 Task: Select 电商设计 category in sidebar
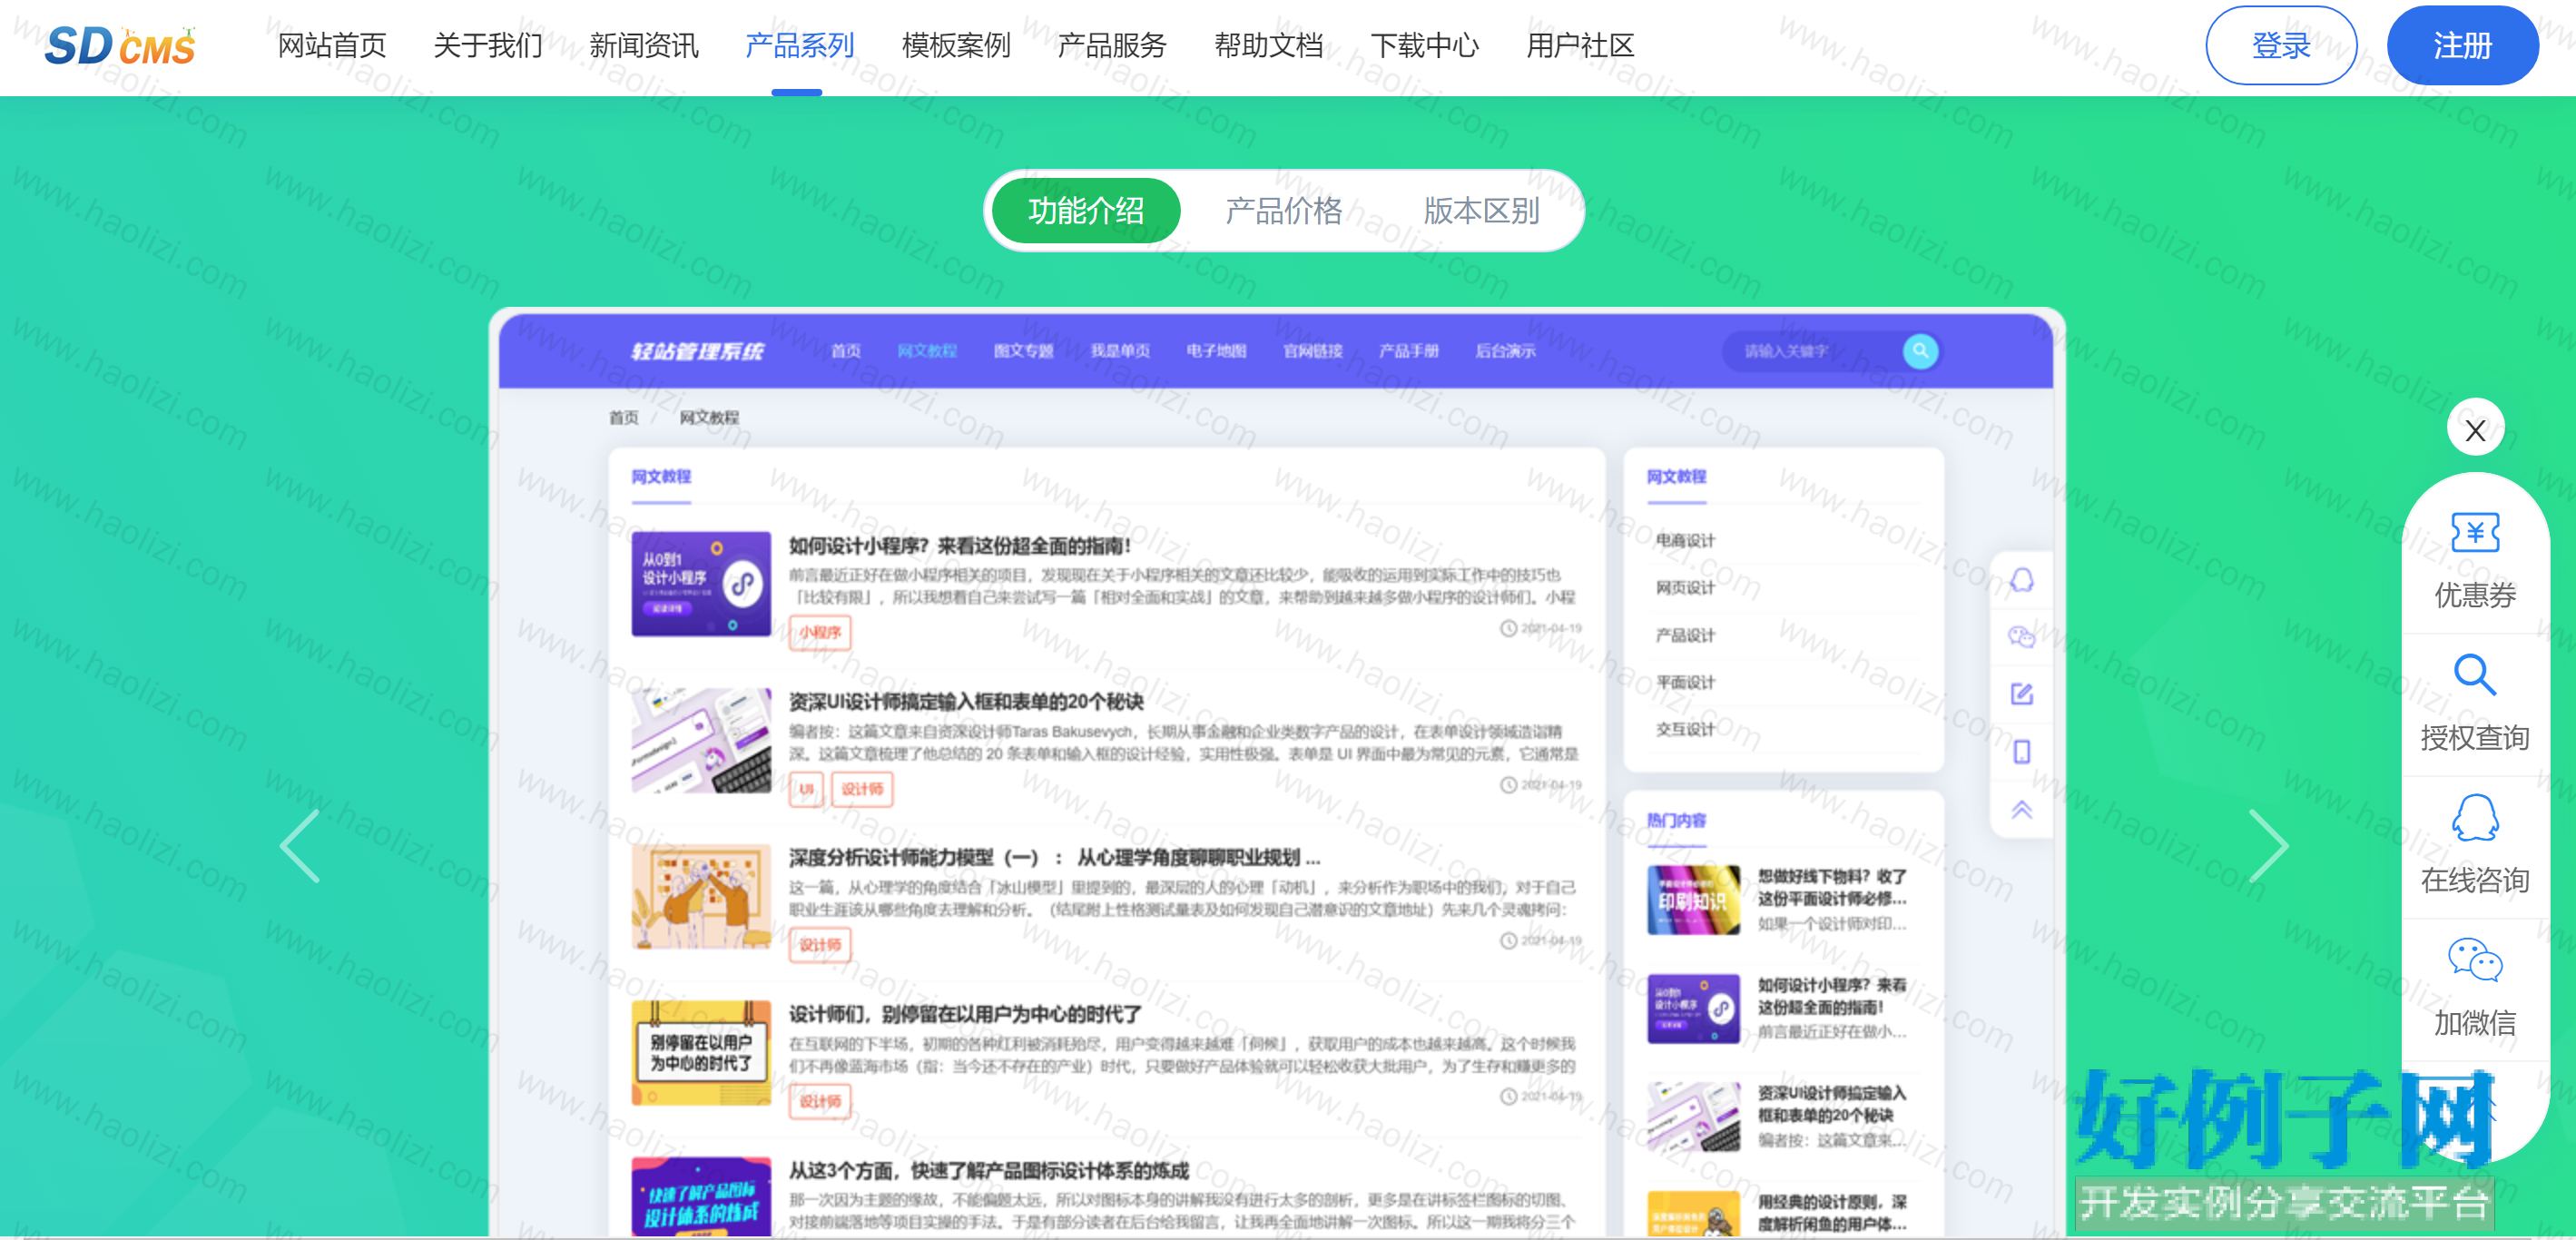coord(1684,540)
